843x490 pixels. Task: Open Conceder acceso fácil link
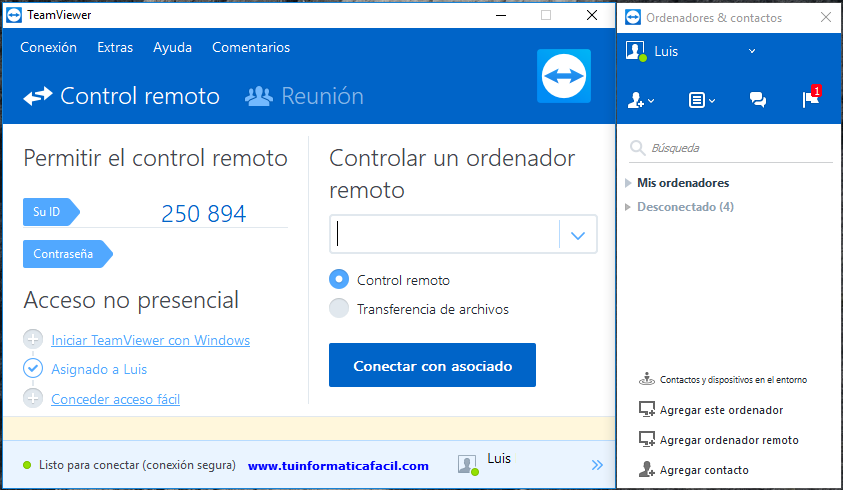(116, 399)
